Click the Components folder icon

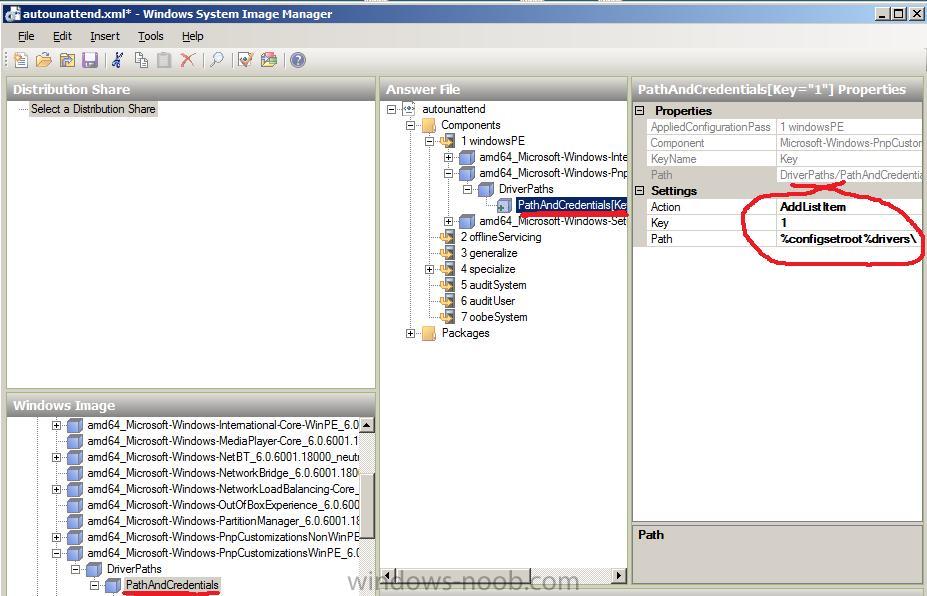click(x=429, y=125)
